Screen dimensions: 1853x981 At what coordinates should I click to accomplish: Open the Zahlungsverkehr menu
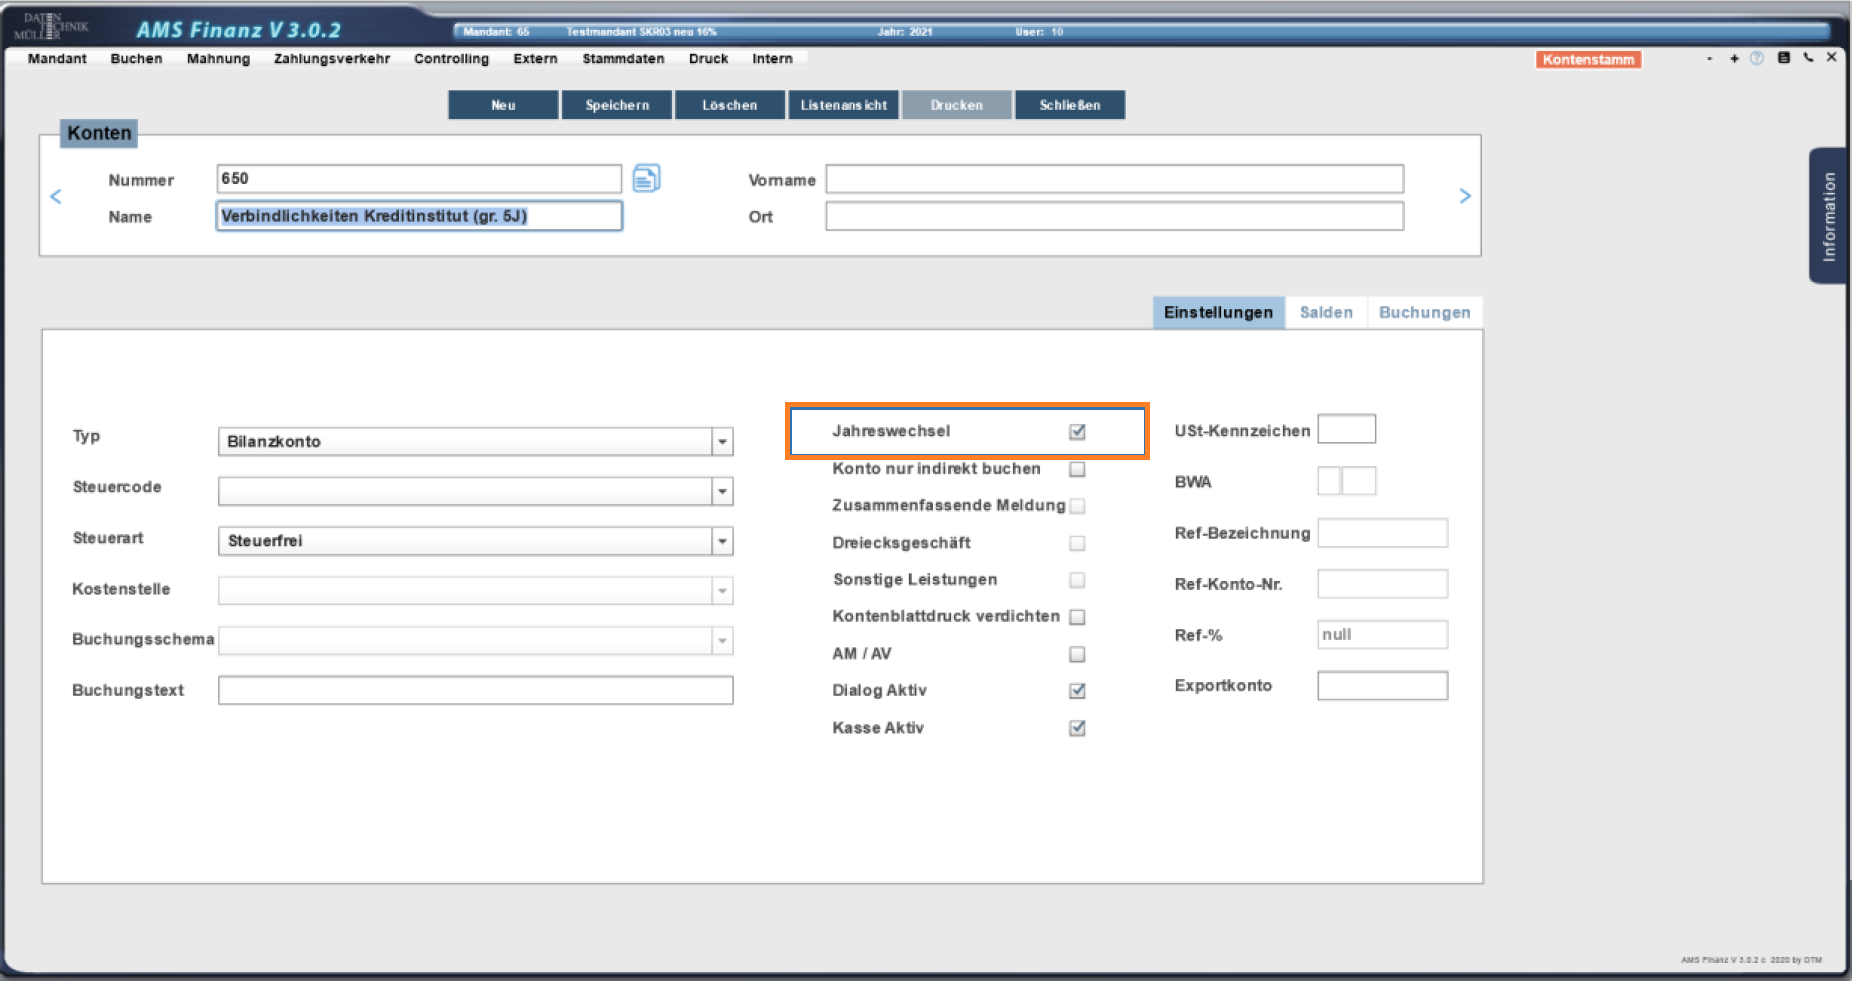coord(332,59)
